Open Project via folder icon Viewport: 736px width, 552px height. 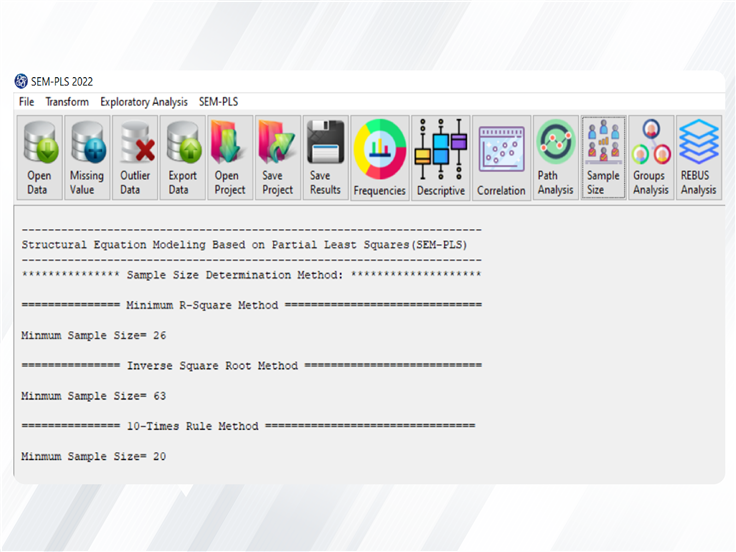click(230, 158)
